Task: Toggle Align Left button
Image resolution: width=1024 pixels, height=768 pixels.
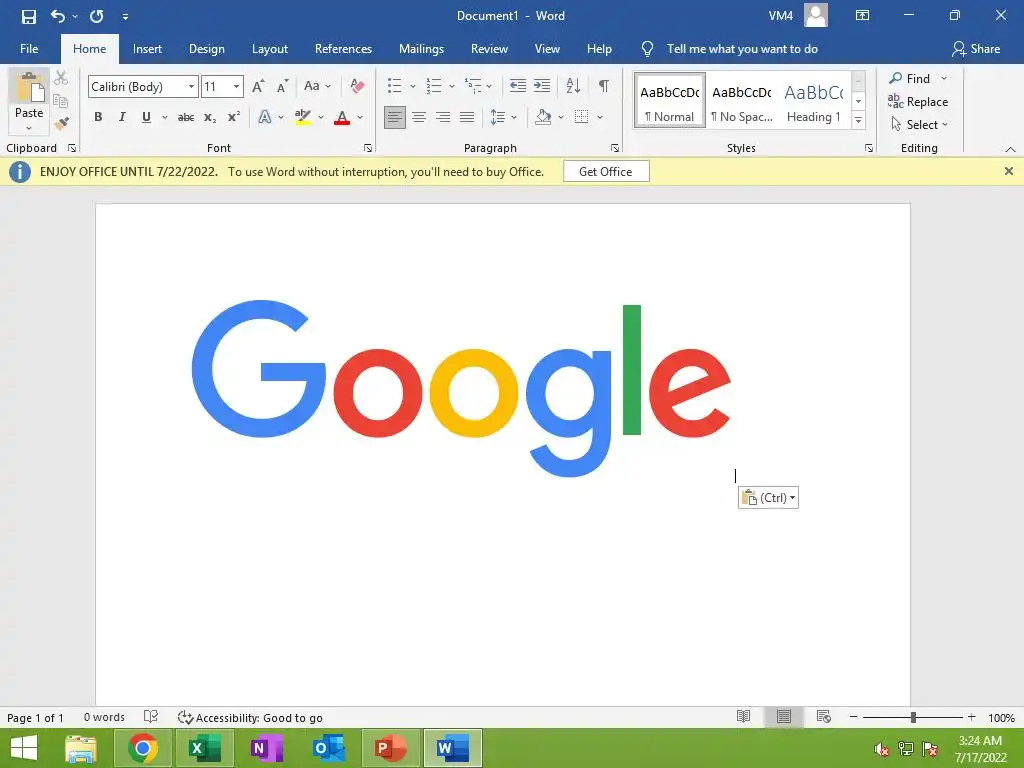Action: [x=394, y=118]
